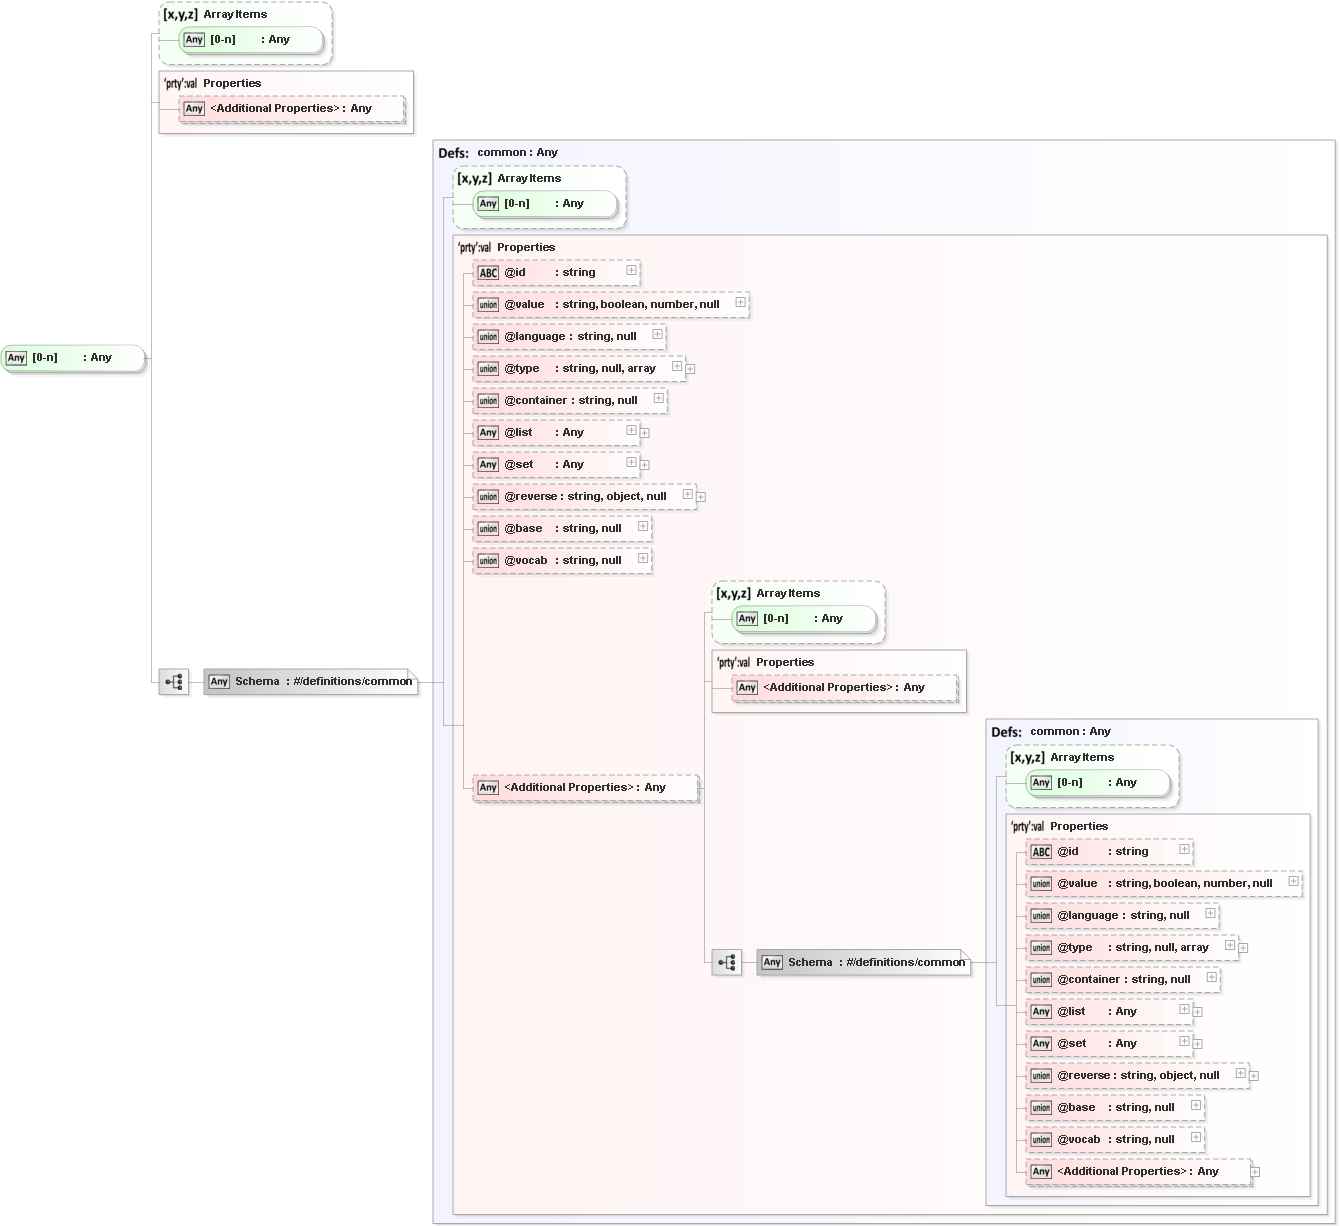Expand @reverse property details
The image size is (1340, 1226).
687,494
